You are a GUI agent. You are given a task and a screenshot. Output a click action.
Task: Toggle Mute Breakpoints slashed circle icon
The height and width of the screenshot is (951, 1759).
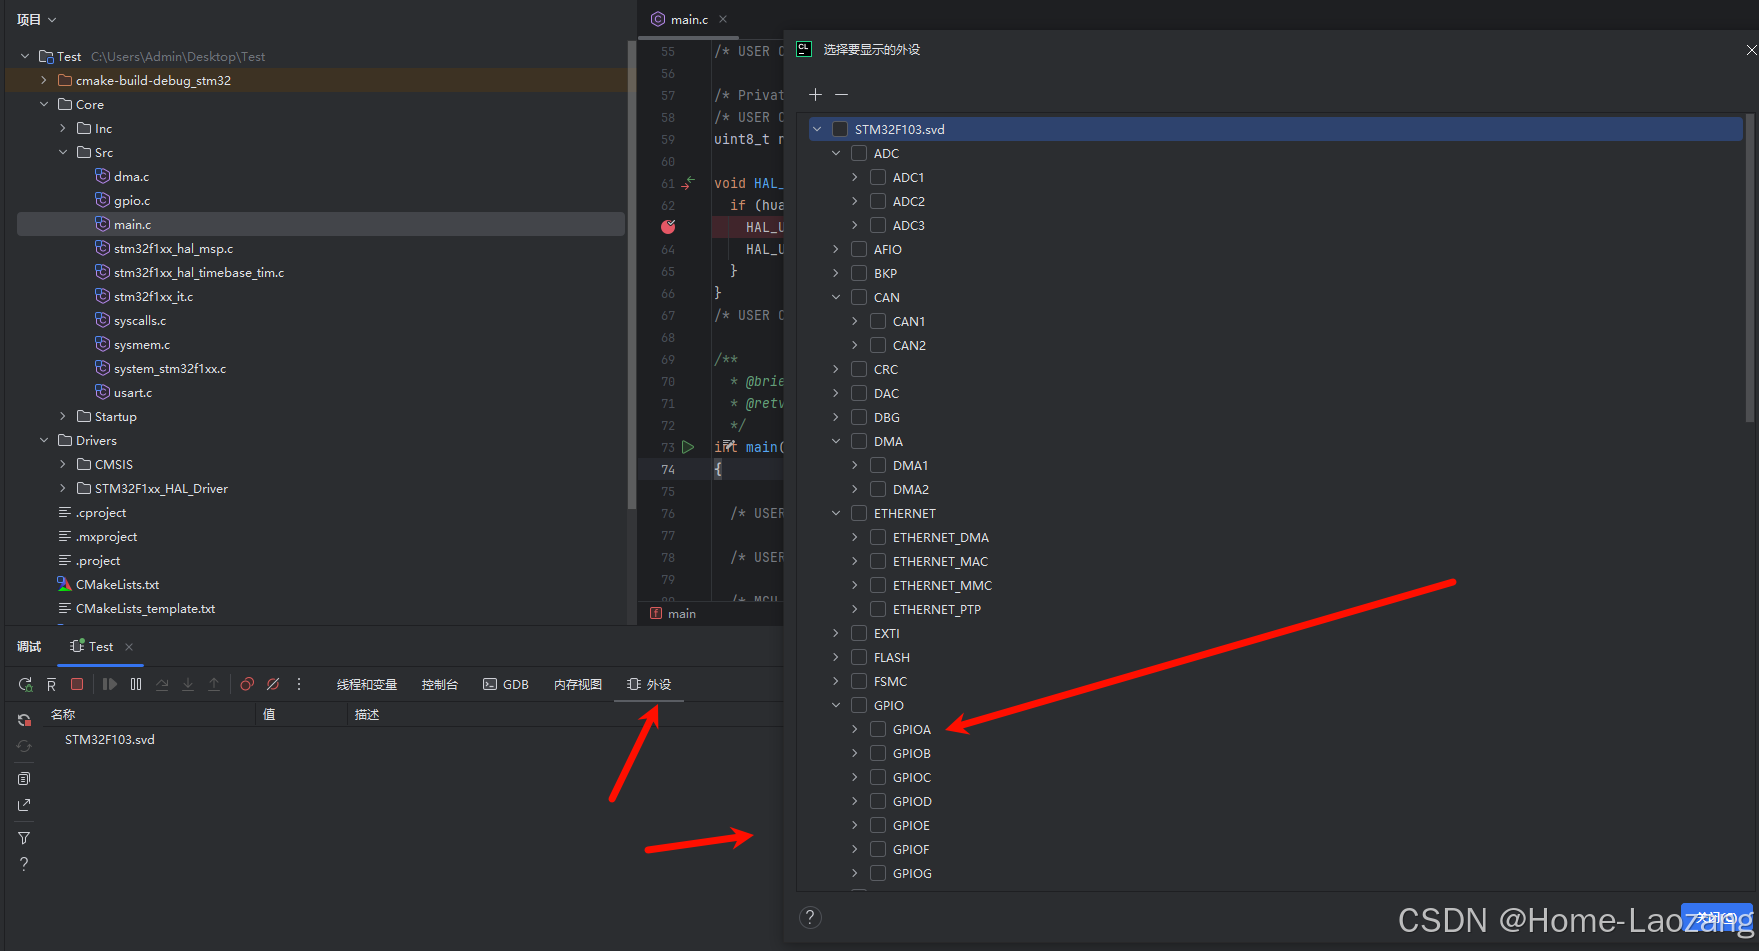coord(273,684)
